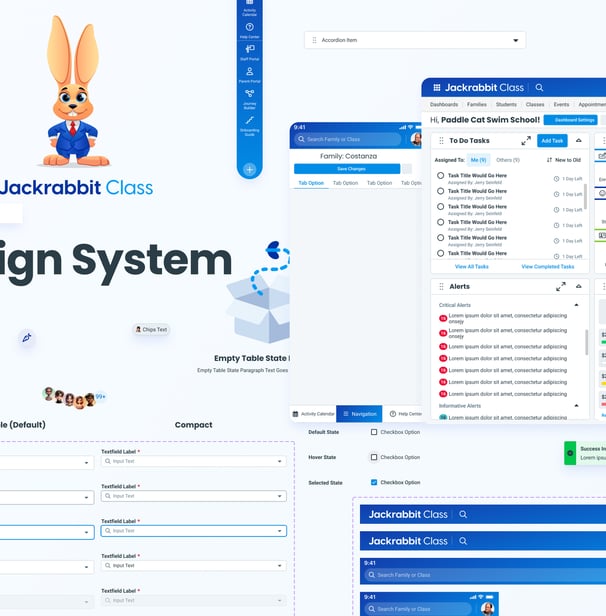
Task: Check the Hover State checkbox option
Action: [x=374, y=457]
